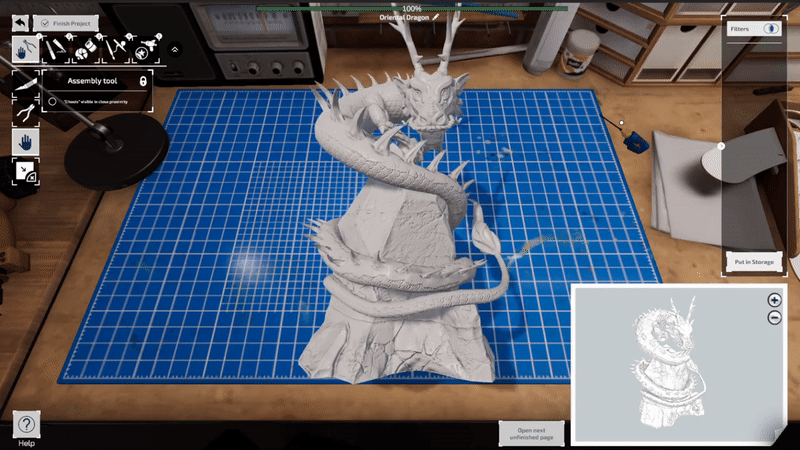Zoom in on the instruction page preview
The image size is (800, 450).
(x=774, y=300)
